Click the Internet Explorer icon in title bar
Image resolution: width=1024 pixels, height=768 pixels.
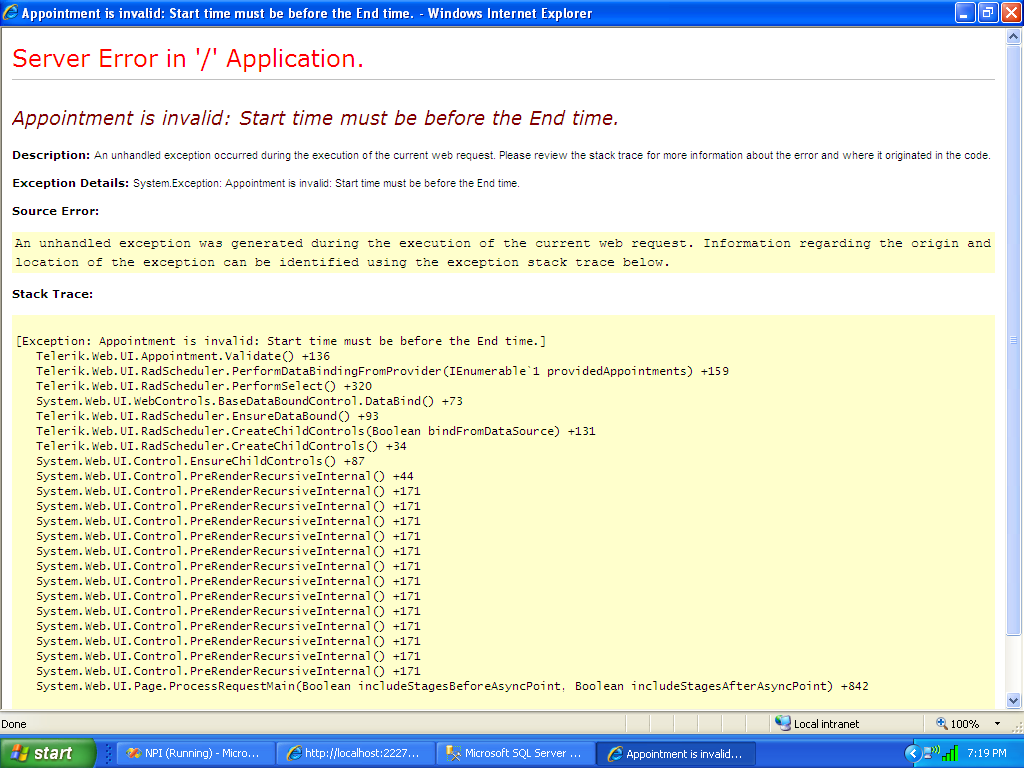10,12
